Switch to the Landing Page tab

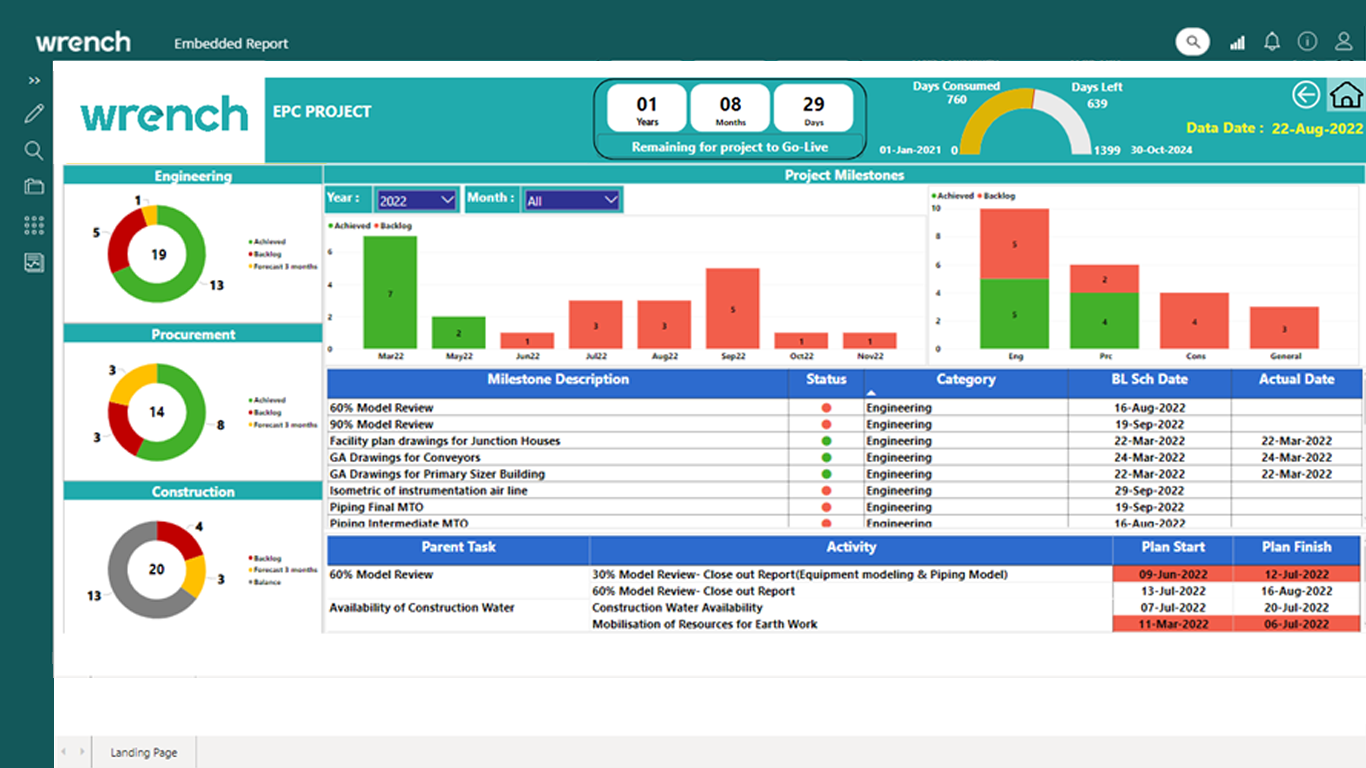click(x=144, y=752)
